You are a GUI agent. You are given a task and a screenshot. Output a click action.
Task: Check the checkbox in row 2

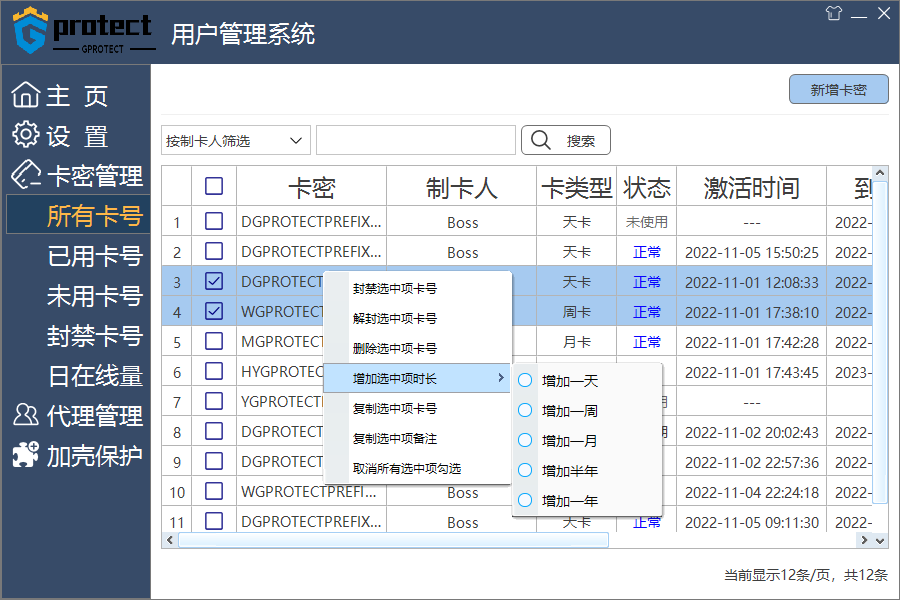click(x=214, y=251)
